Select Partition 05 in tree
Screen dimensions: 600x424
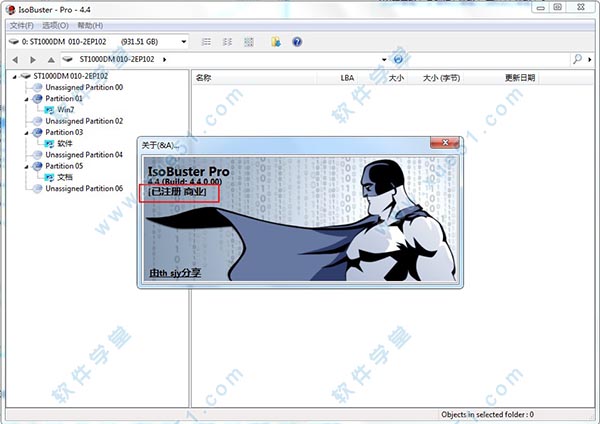click(64, 166)
